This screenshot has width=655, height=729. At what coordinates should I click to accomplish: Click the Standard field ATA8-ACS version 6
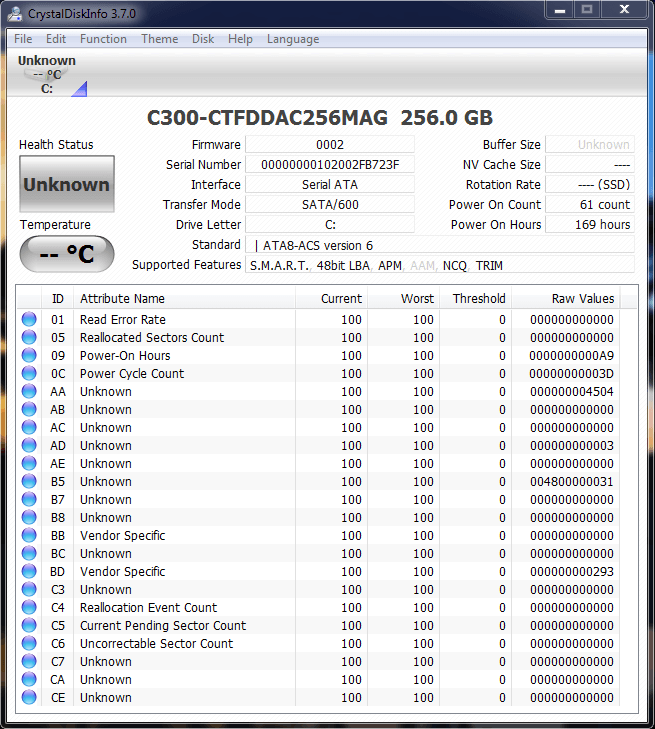[440, 245]
